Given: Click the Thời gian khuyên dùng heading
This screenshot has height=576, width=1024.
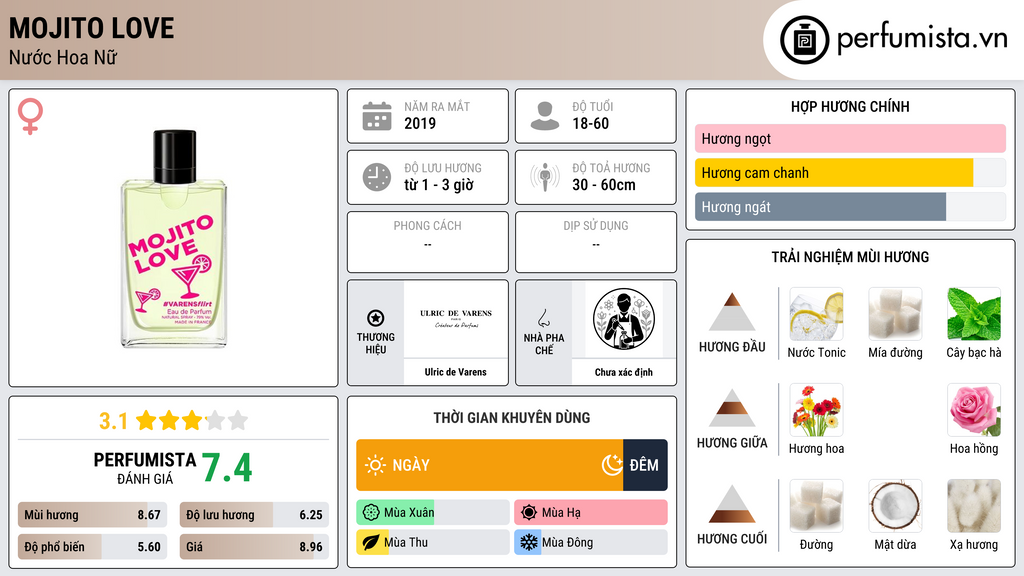Looking at the screenshot, I should (x=512, y=418).
